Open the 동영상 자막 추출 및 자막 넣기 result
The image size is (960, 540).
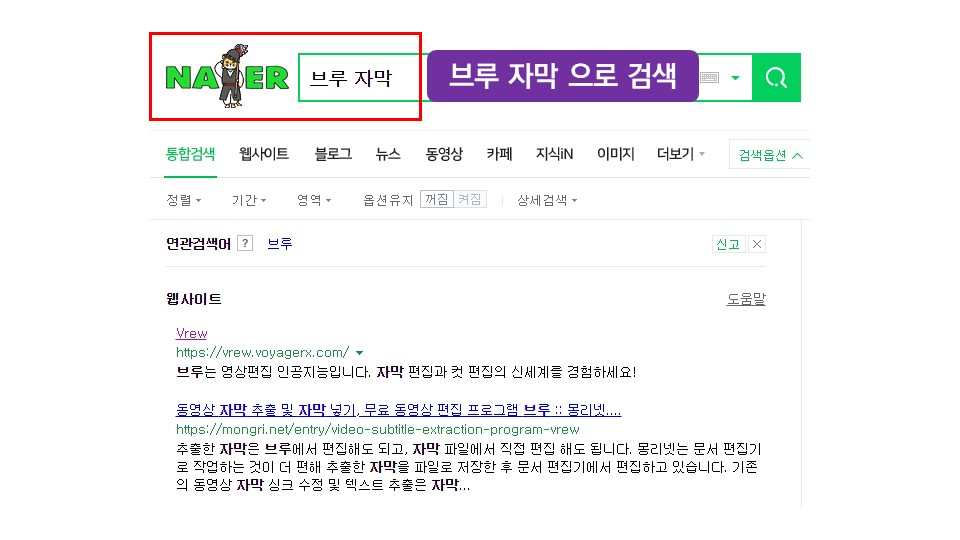pyautogui.click(x=399, y=410)
